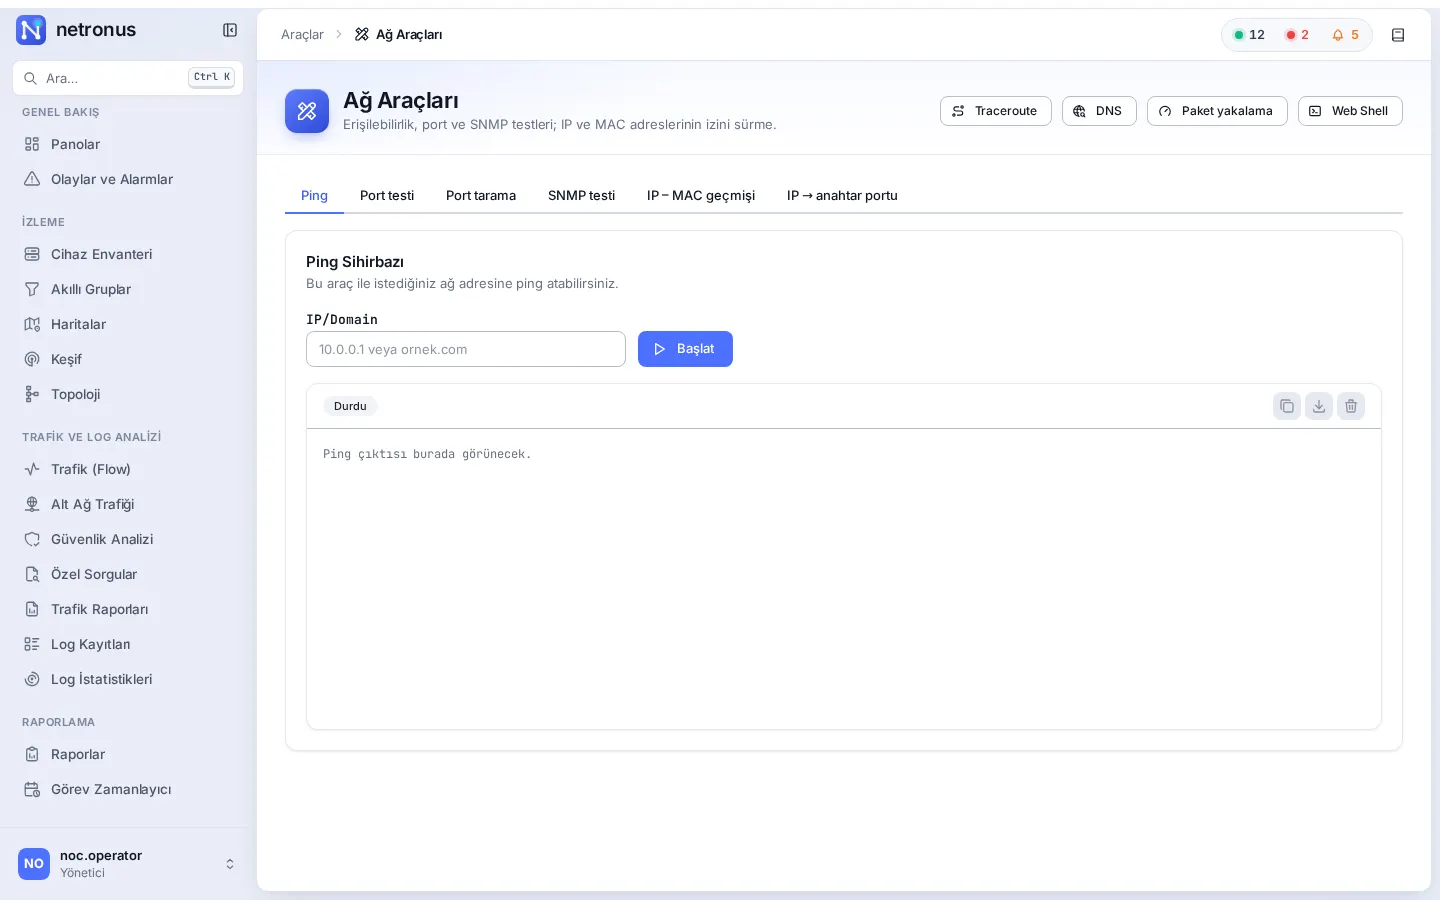This screenshot has width=1440, height=900.
Task: Open Olaylar ve Alarmlar
Action: coord(128,179)
